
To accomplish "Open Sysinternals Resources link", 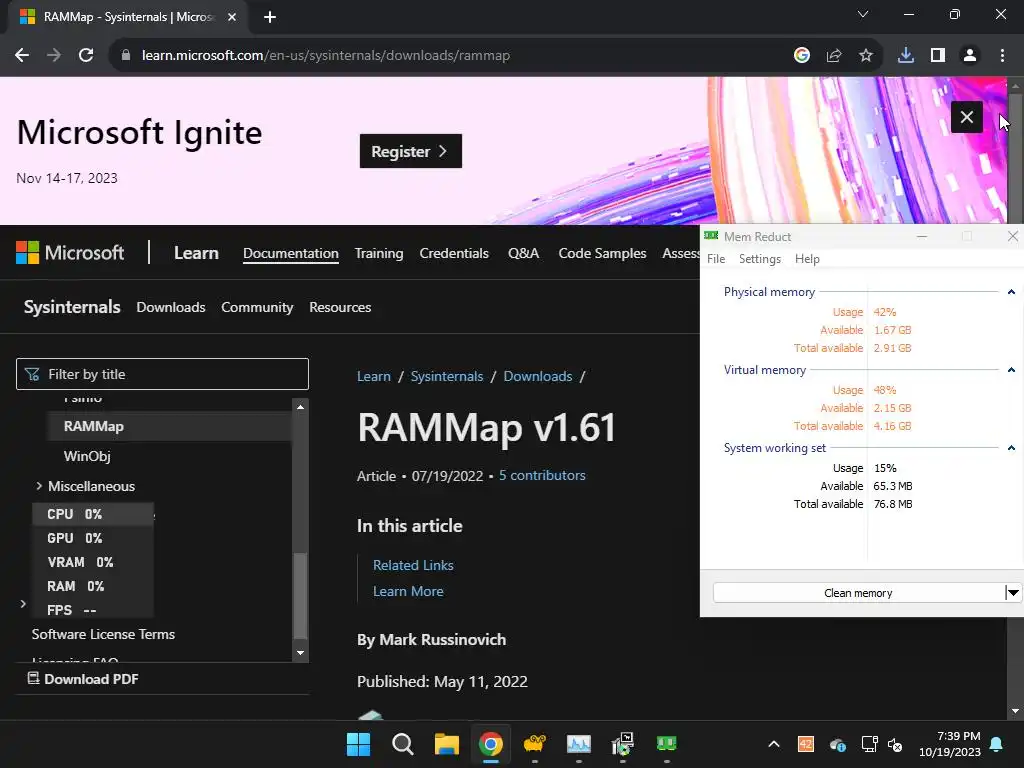I will point(340,307).
